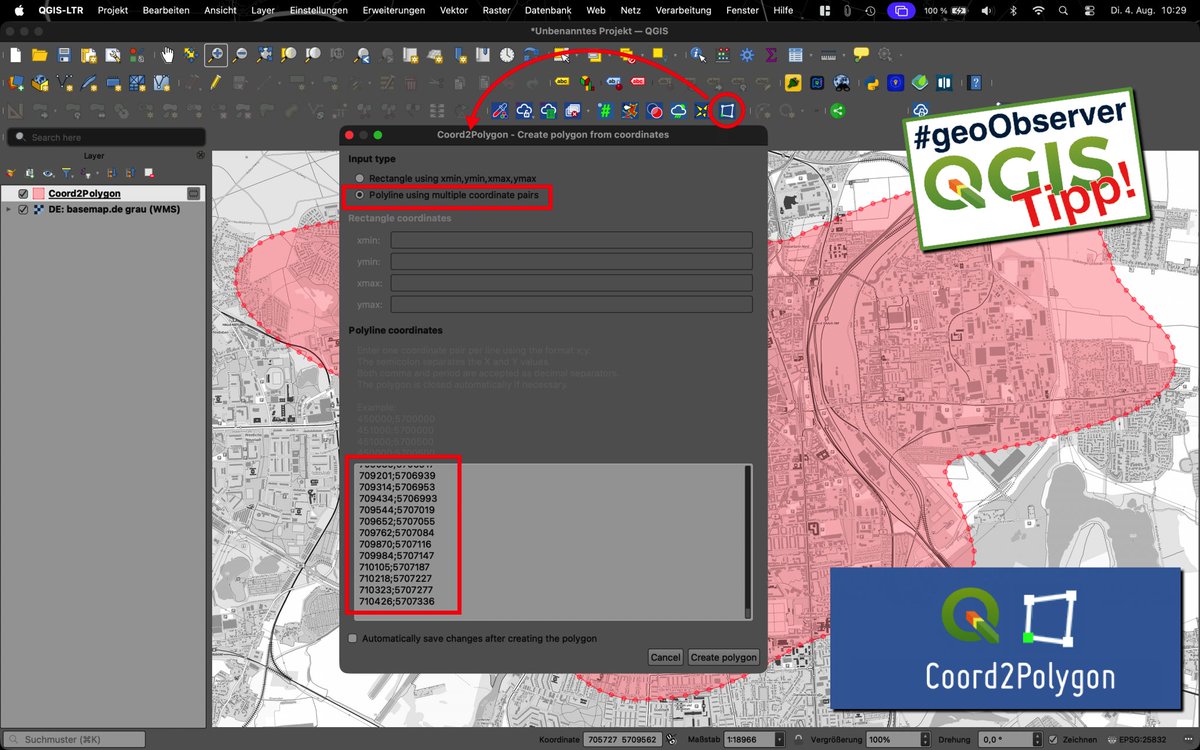Click Collapse All icon in Layer panel
Viewport: 1200px width, 750px height.
pos(129,173)
